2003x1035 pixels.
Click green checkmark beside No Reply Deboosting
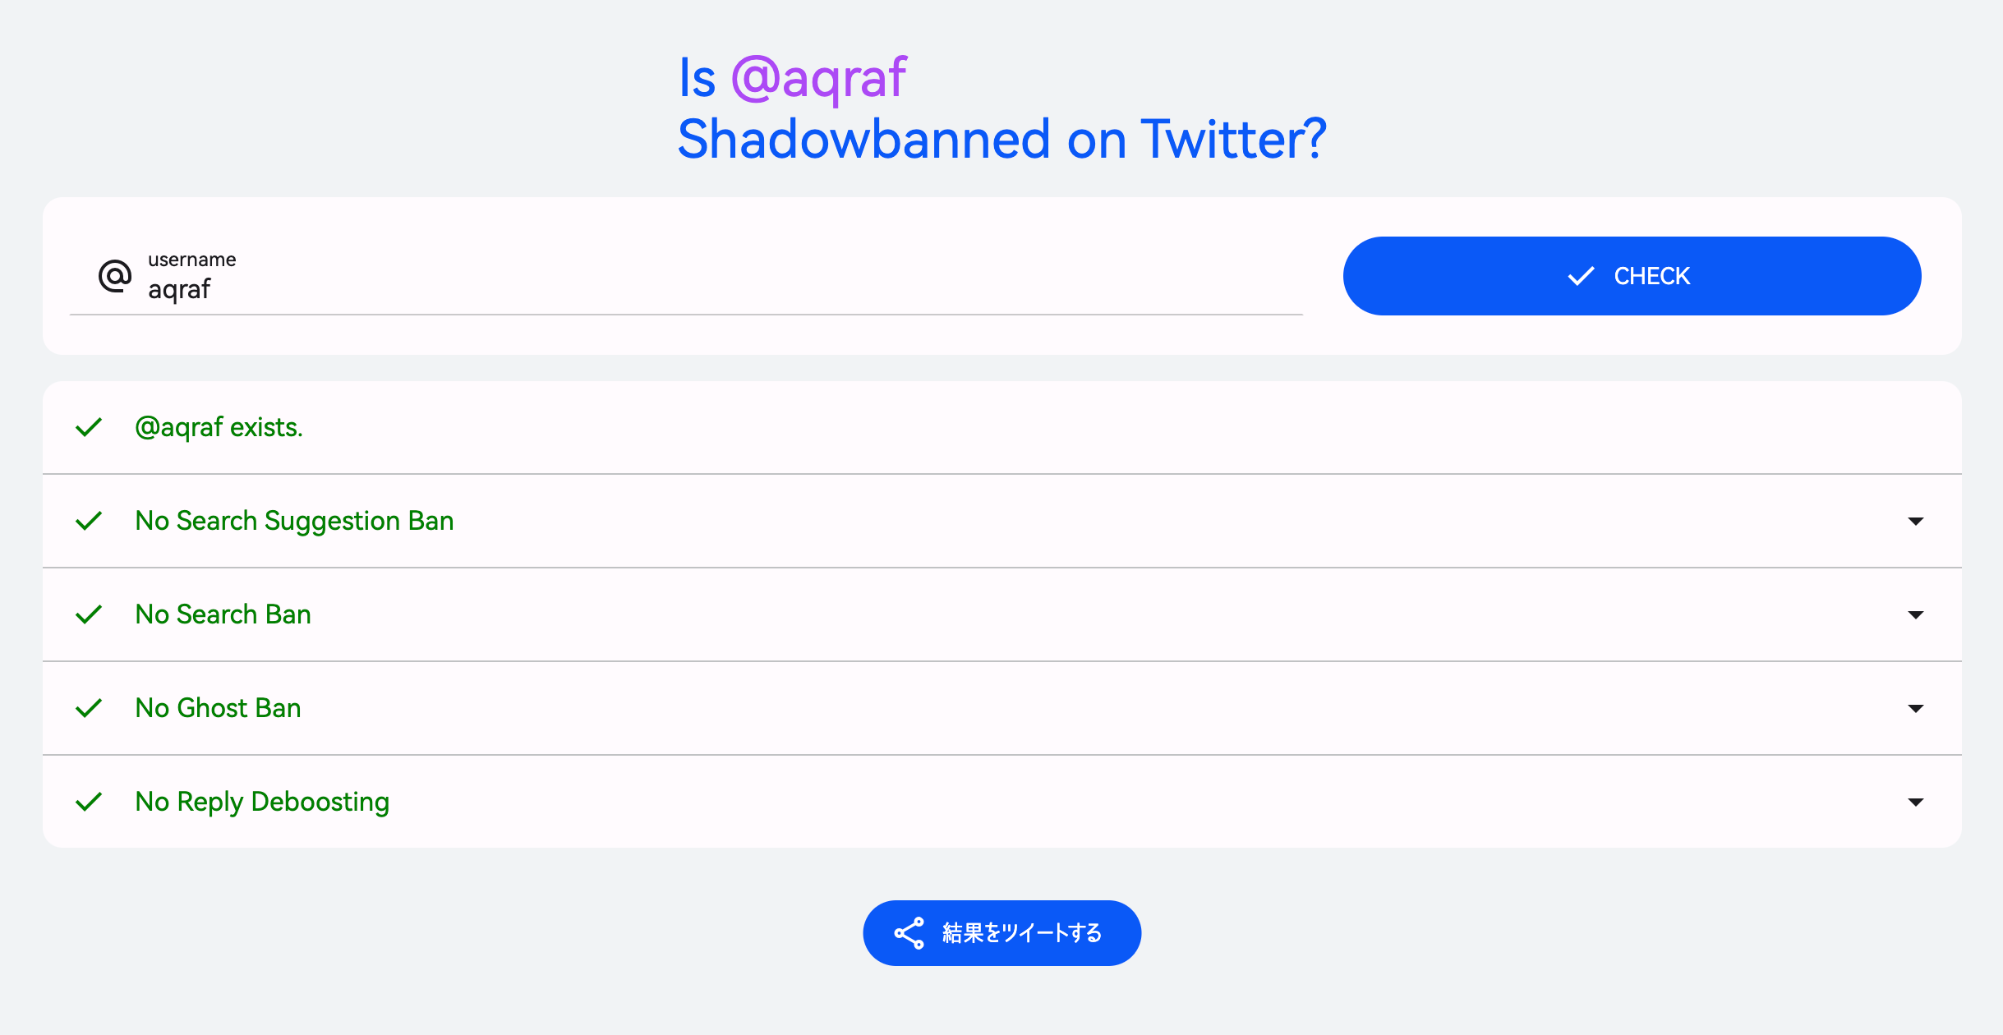click(x=89, y=802)
